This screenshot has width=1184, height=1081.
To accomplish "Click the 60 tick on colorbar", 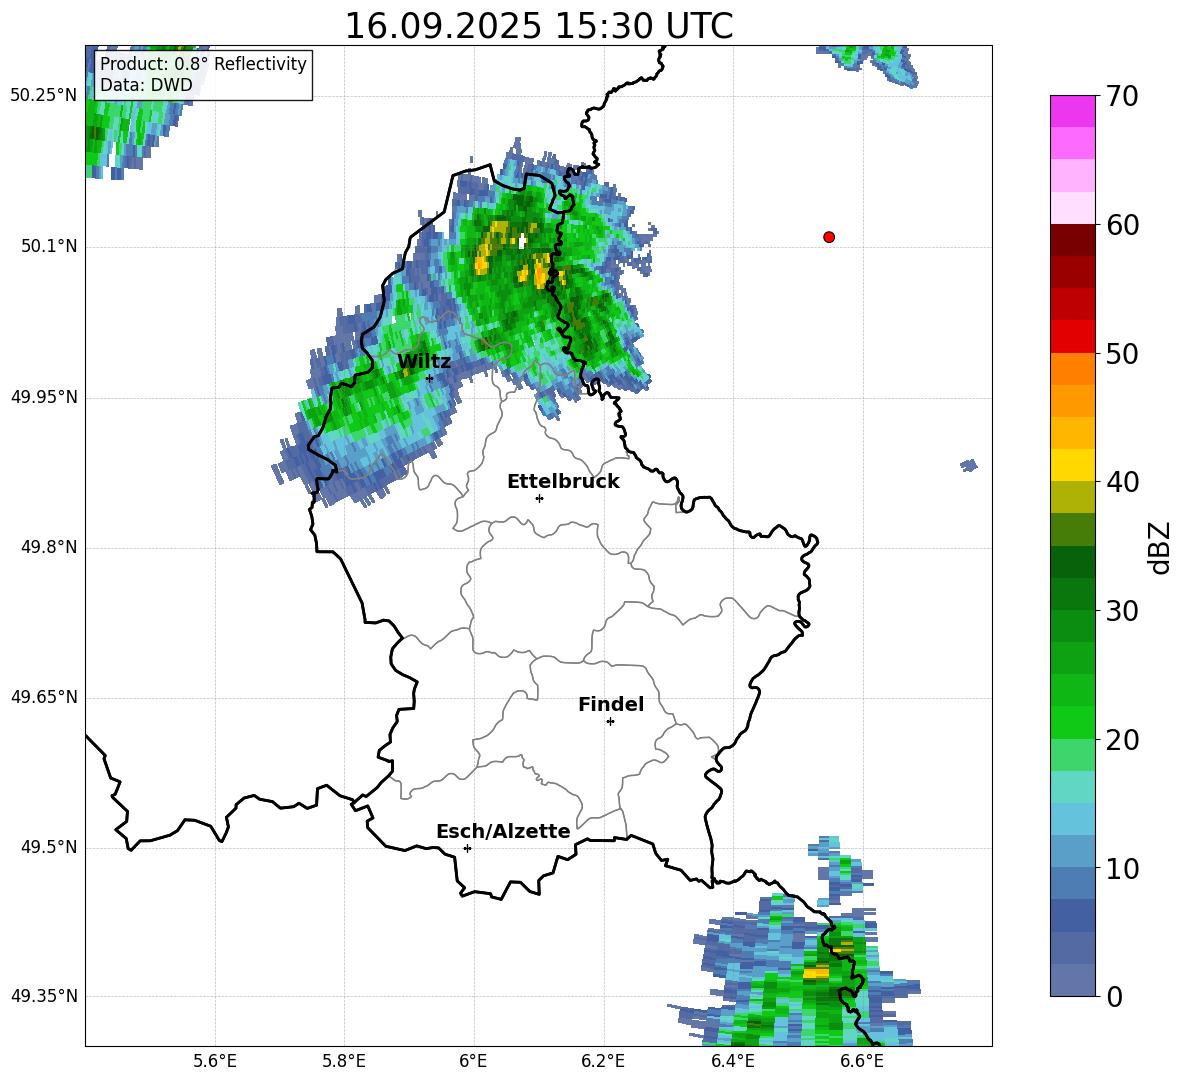I will pos(1122,224).
